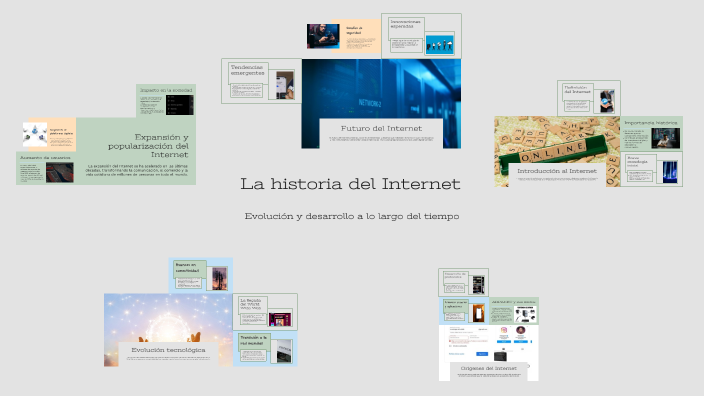
Task: Click the dark screen image beside Desarrollo de protocolos
Action: 478,285
